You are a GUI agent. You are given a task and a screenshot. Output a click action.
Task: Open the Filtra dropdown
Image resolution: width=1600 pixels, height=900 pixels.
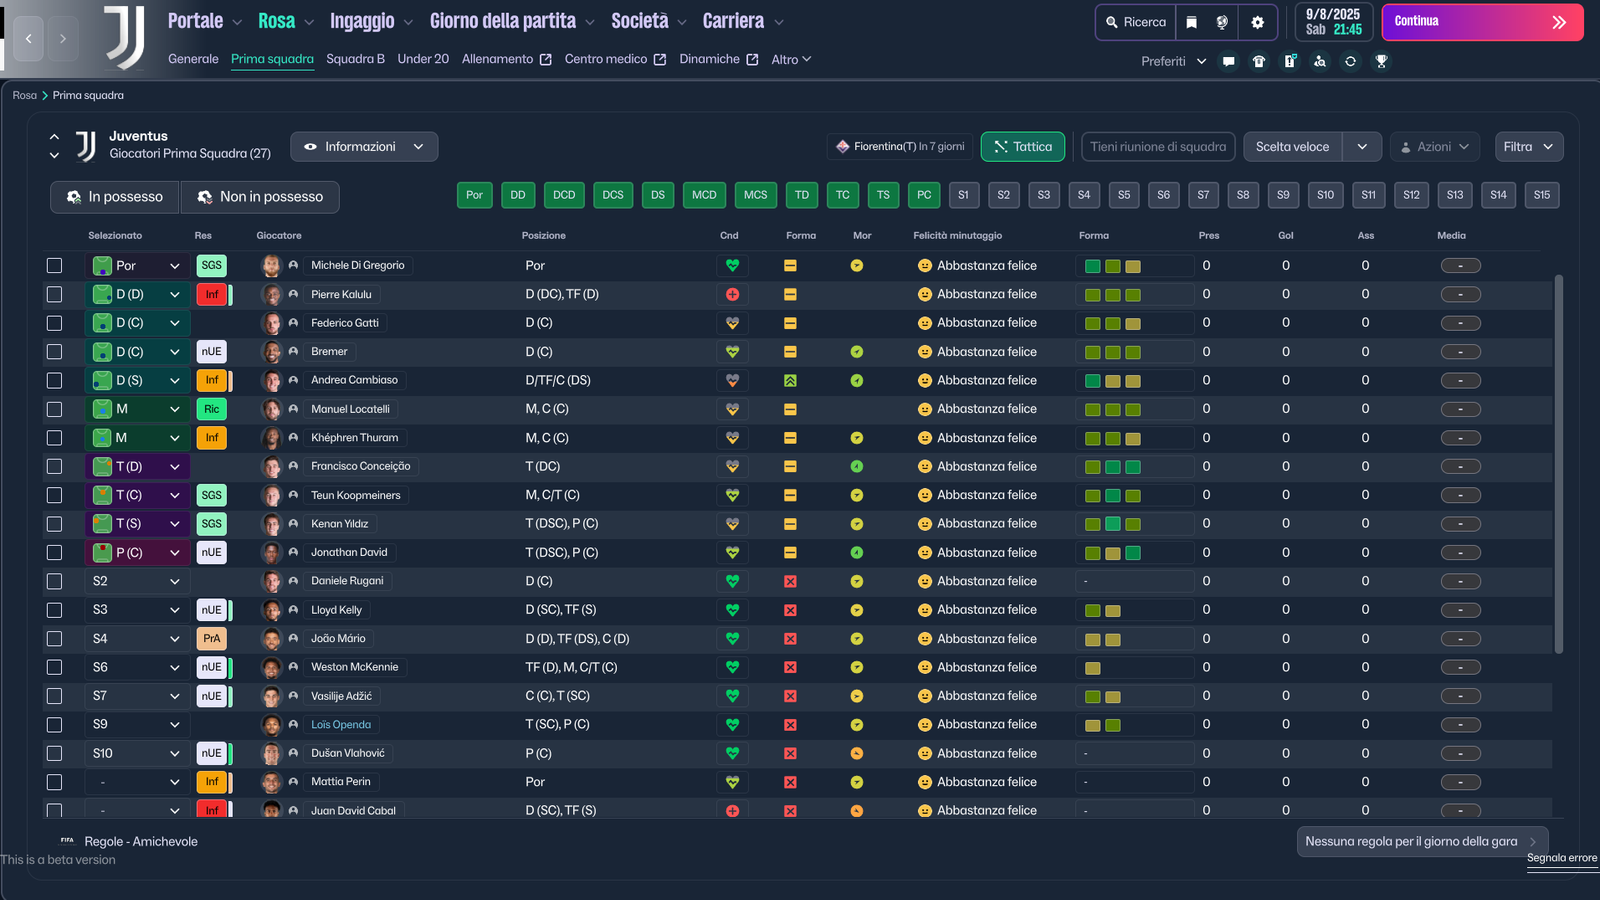[1528, 147]
